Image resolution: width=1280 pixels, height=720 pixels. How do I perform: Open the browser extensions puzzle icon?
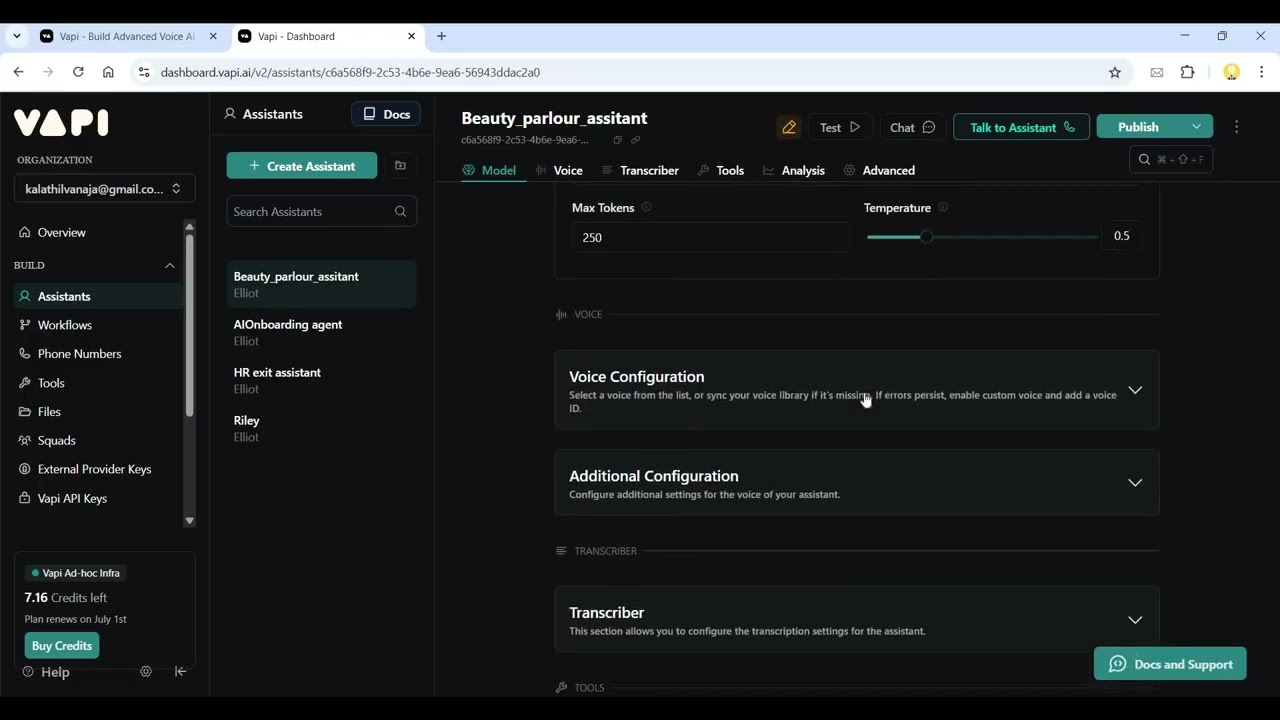tap(1188, 72)
